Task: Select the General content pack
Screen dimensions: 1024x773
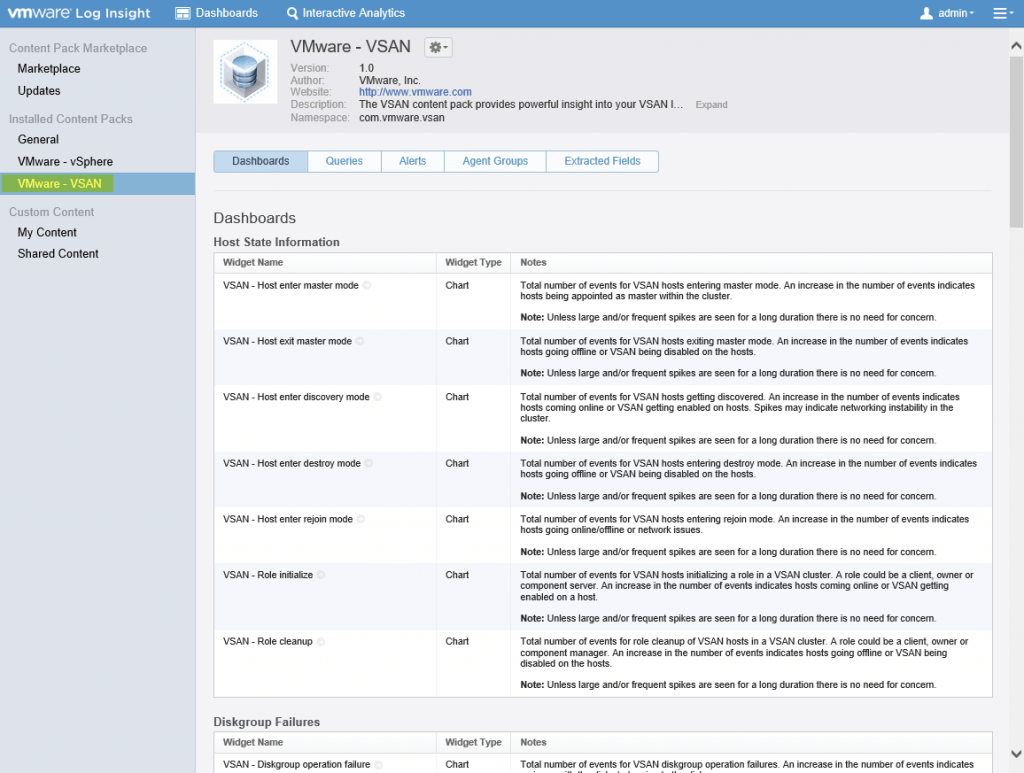Action: (x=38, y=140)
